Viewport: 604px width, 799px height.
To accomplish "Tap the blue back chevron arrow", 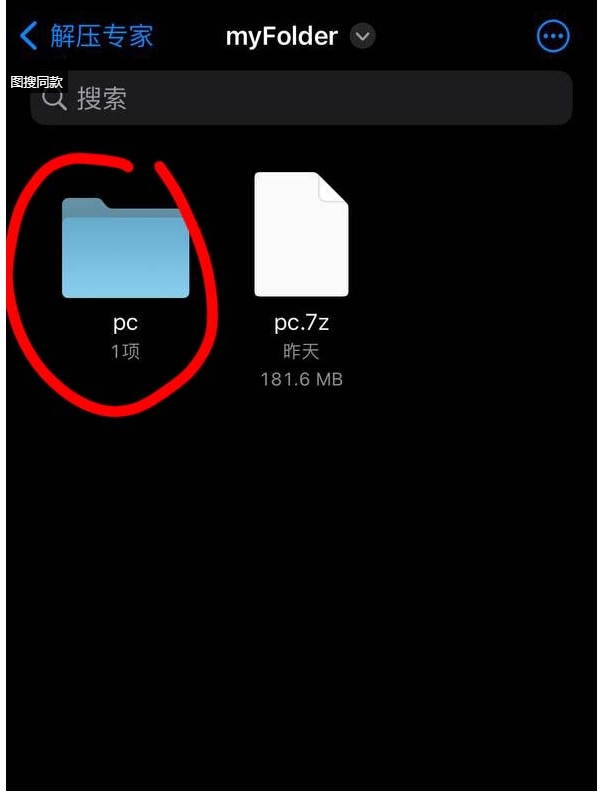I will pyautogui.click(x=28, y=36).
